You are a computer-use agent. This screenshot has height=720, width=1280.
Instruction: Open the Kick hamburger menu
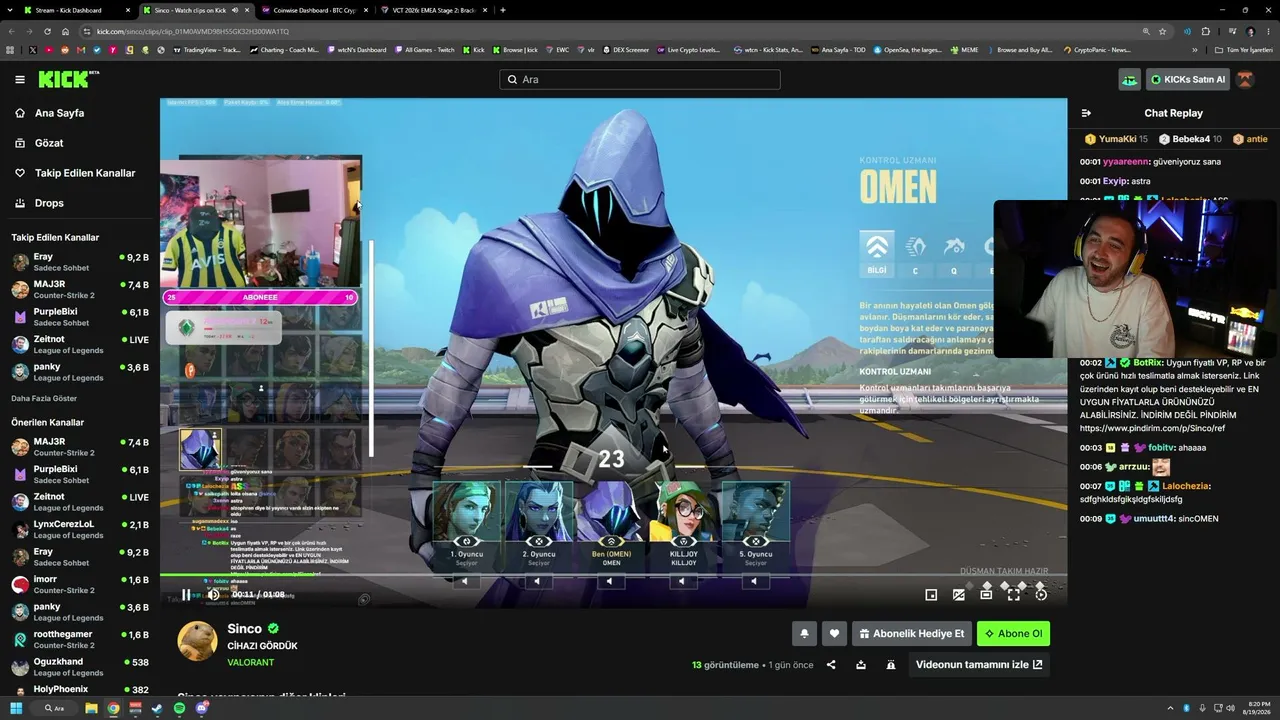coord(20,79)
